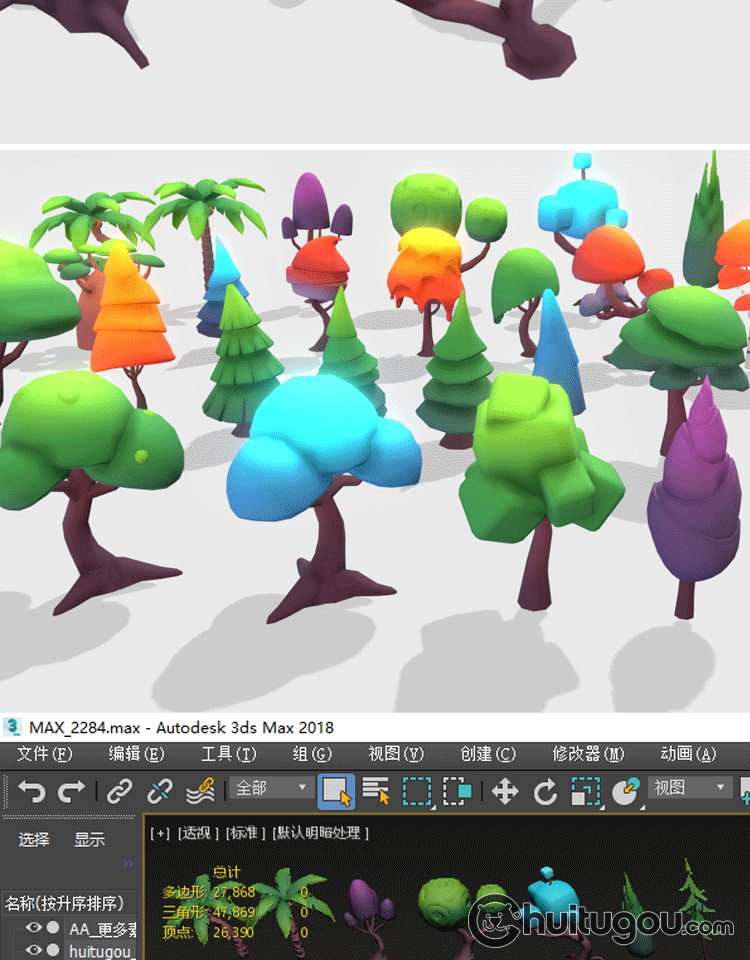750x960 pixels.
Task: Activate the Select and Scale tool
Action: (x=585, y=792)
